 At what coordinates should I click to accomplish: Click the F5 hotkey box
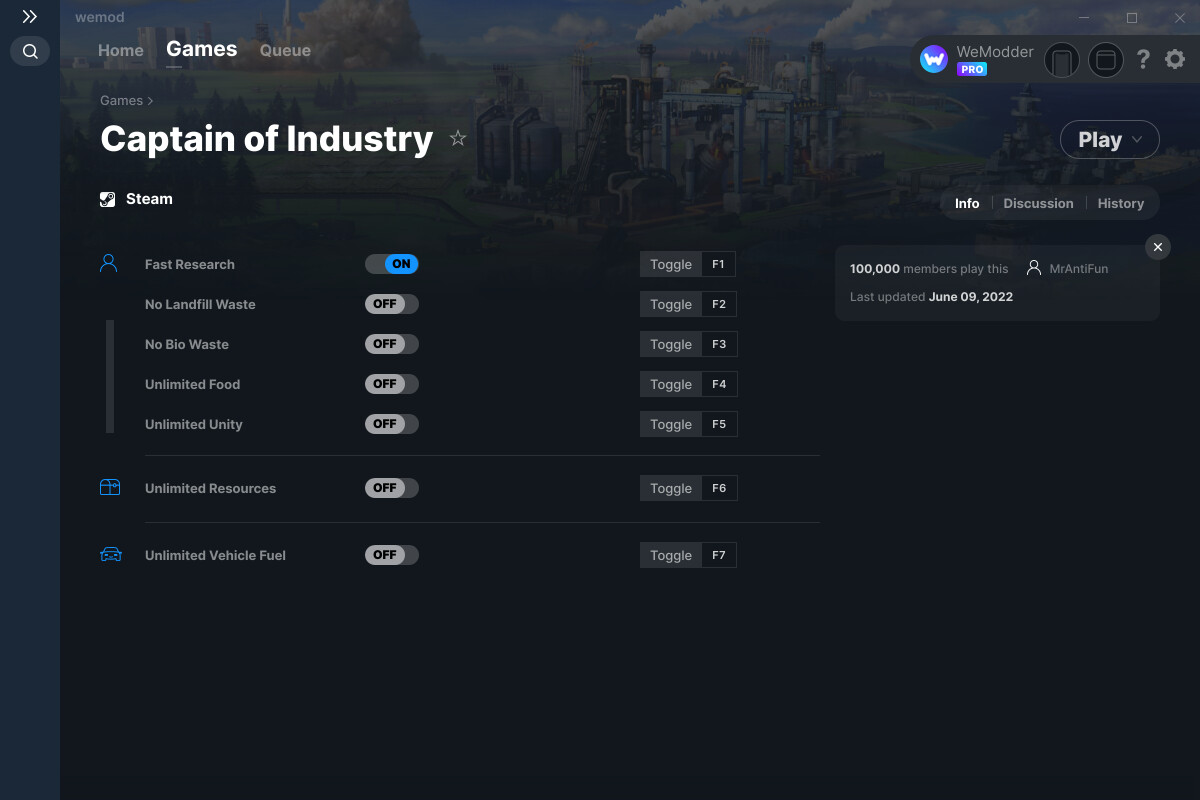[719, 424]
